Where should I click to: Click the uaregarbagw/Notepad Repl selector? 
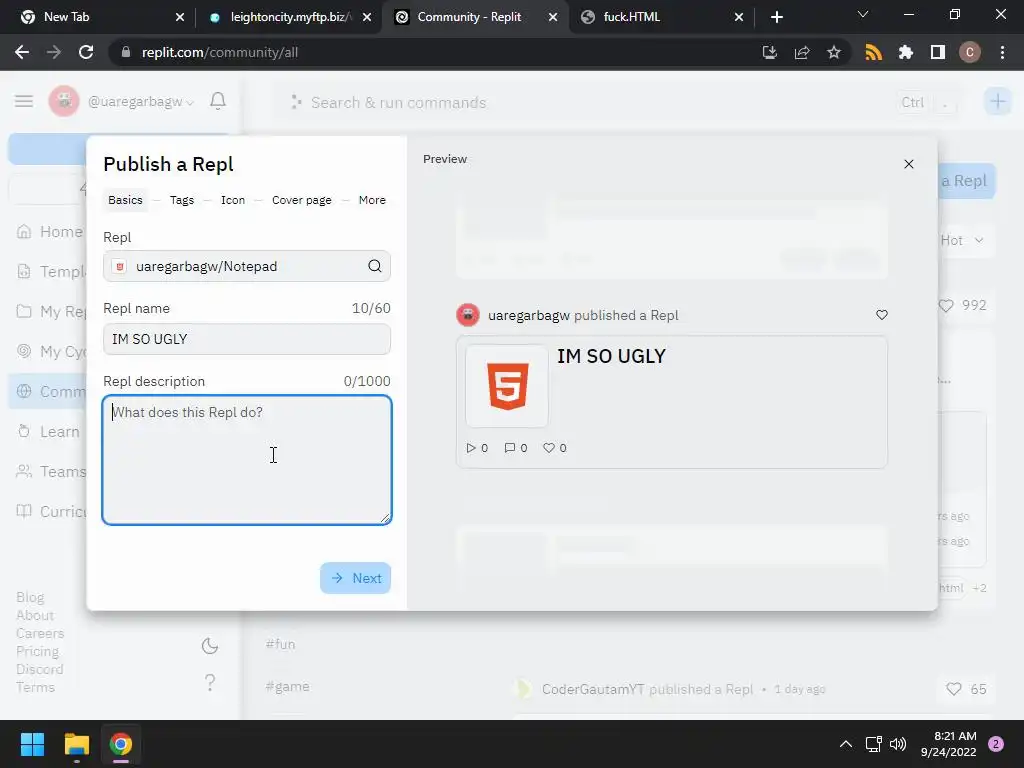click(x=247, y=266)
